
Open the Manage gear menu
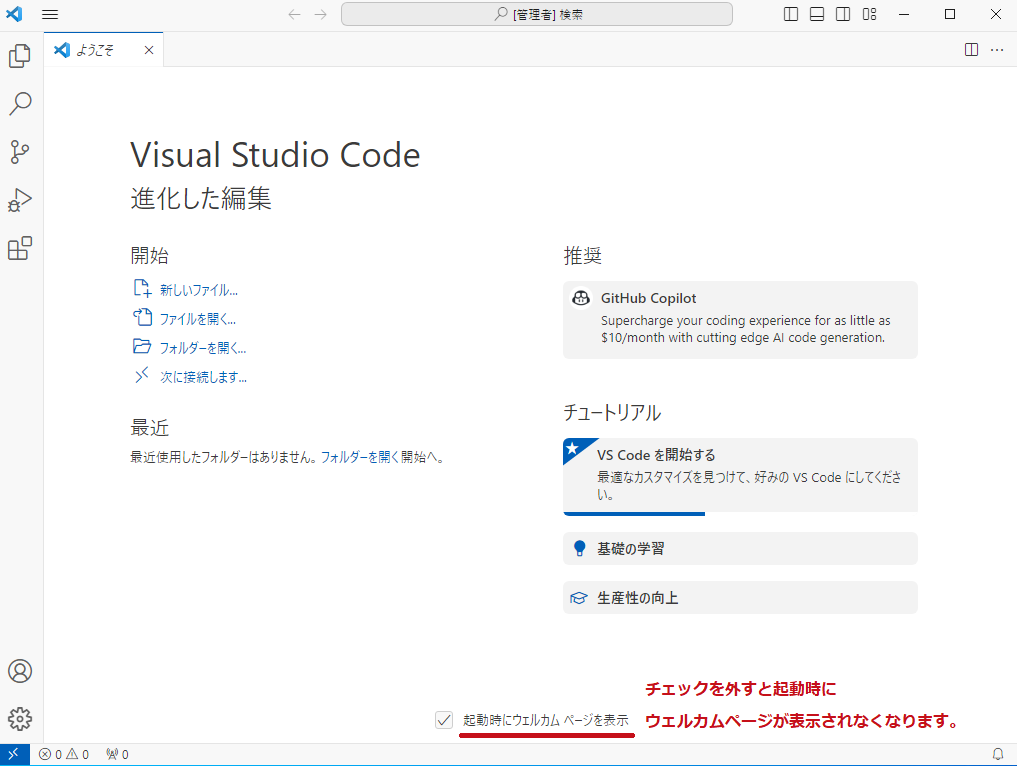tap(20, 719)
